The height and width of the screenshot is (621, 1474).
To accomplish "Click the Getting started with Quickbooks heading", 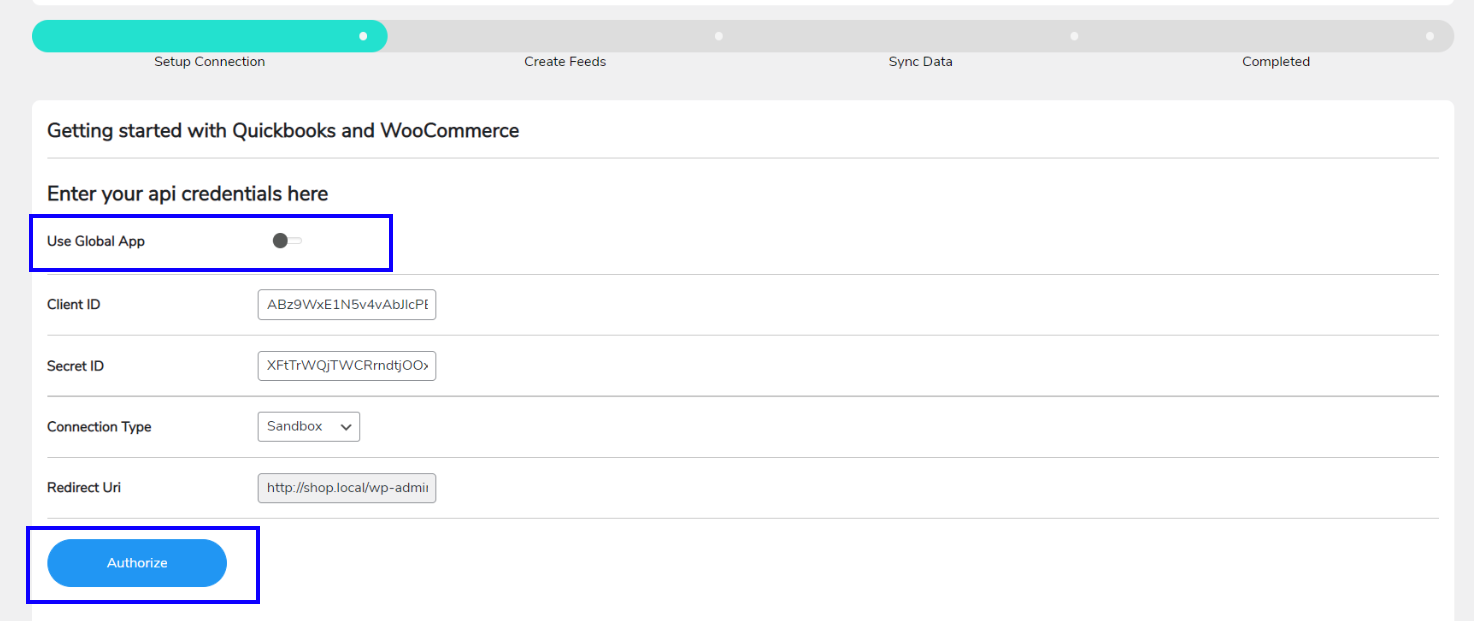I will pos(283,131).
